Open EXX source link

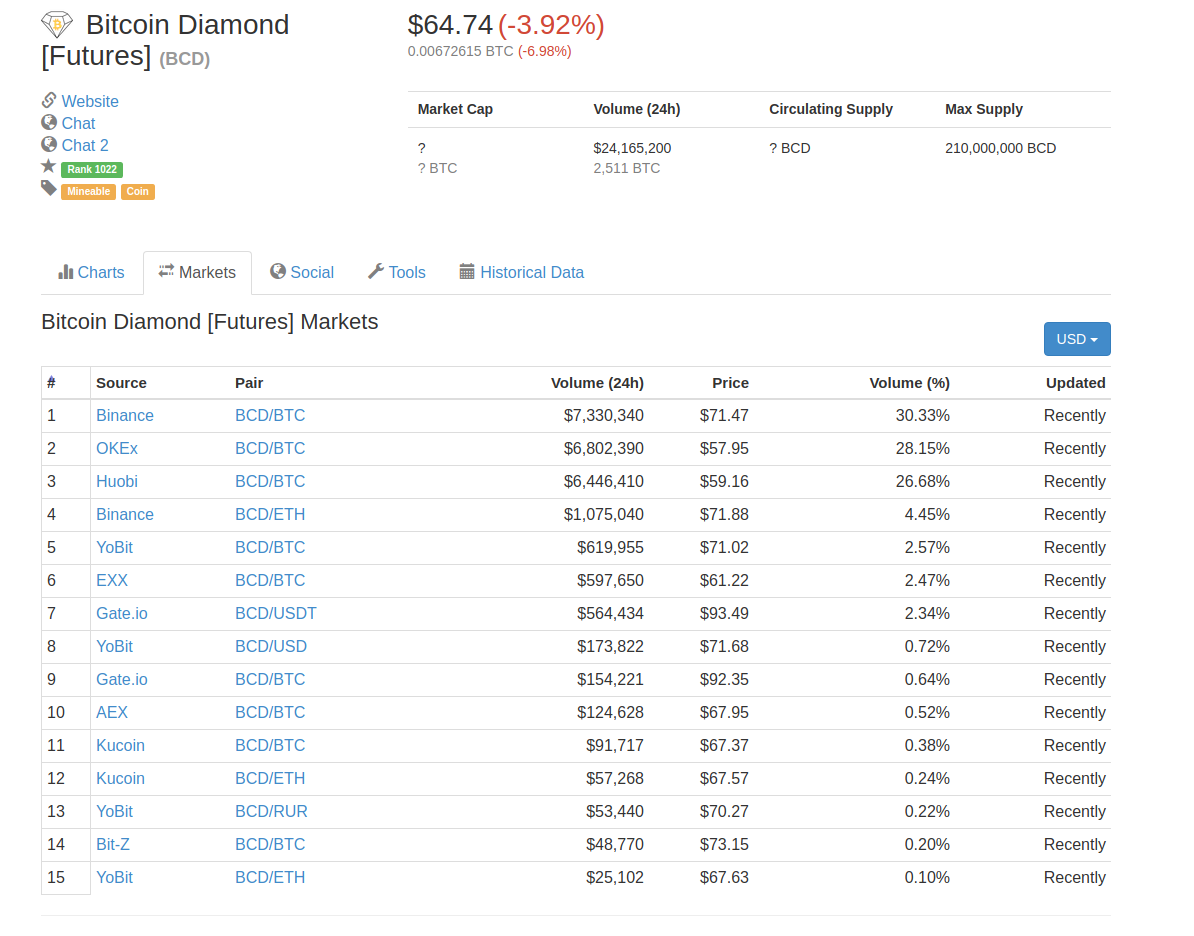(112, 580)
